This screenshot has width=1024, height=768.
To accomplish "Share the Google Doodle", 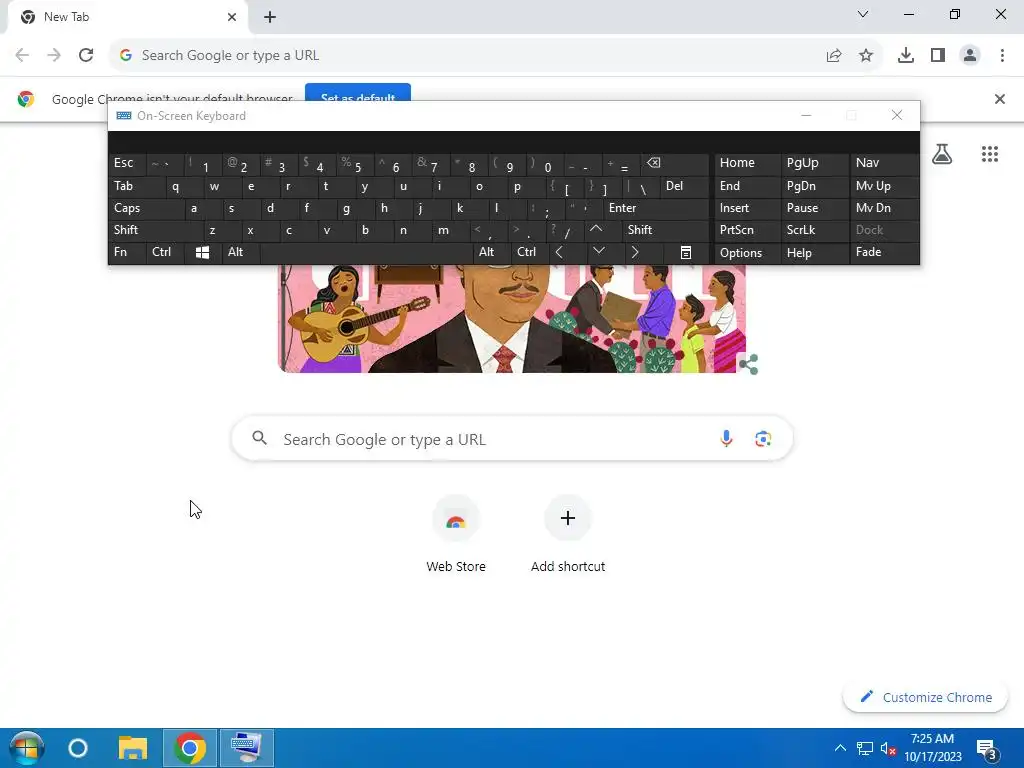I will click(748, 364).
